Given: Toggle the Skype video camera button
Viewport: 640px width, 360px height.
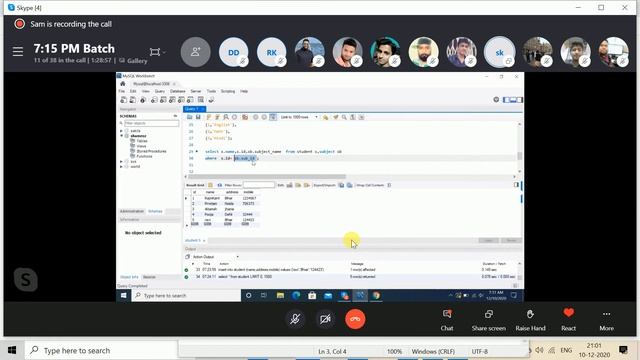Looking at the screenshot, I should pos(325,319).
